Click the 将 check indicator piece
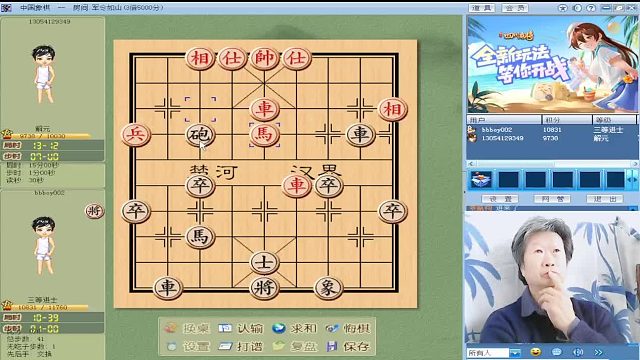This screenshot has width=640, height=360. click(x=94, y=211)
